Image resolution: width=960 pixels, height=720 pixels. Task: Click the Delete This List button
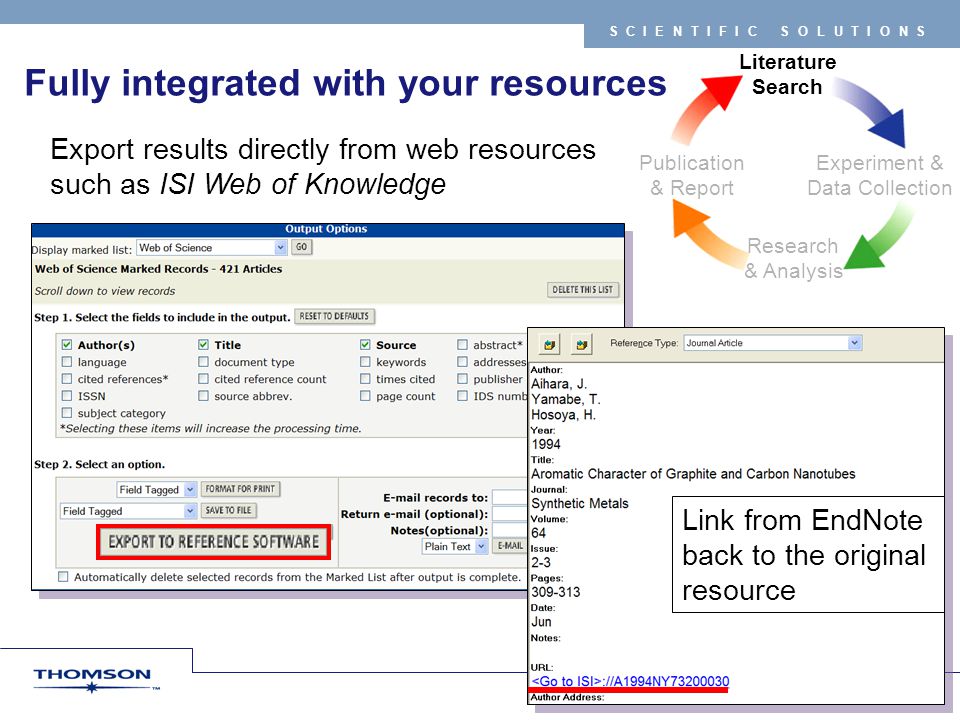tap(582, 290)
